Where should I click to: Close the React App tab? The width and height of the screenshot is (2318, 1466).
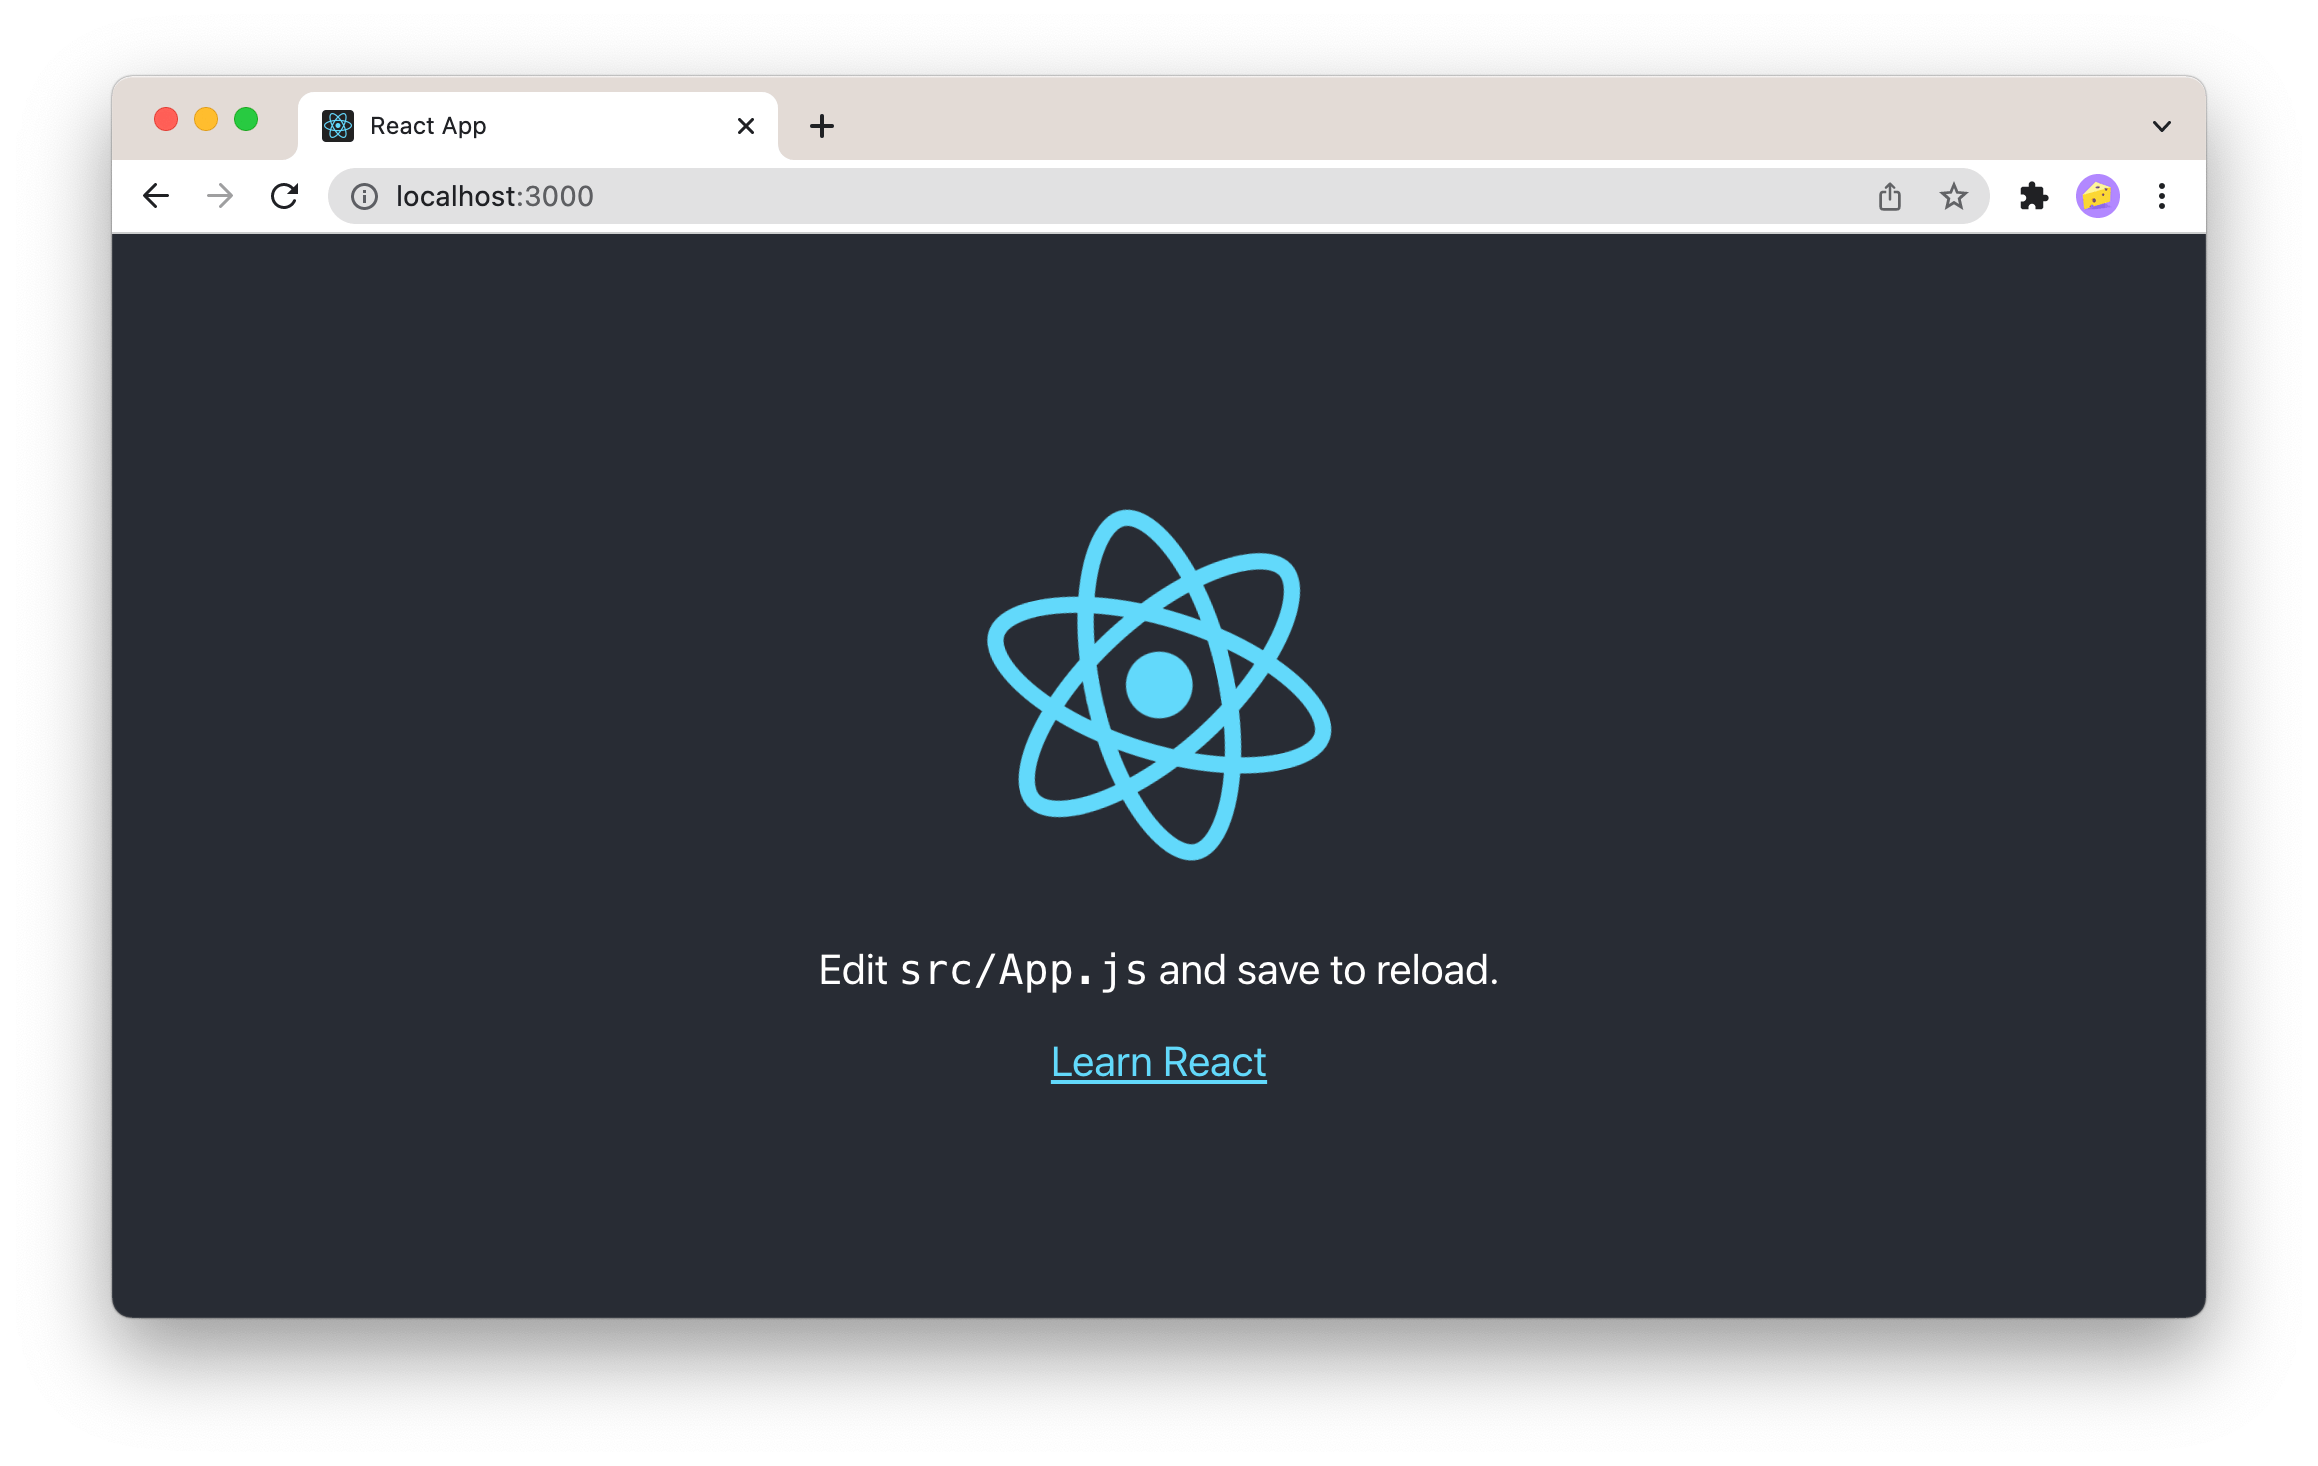click(745, 126)
